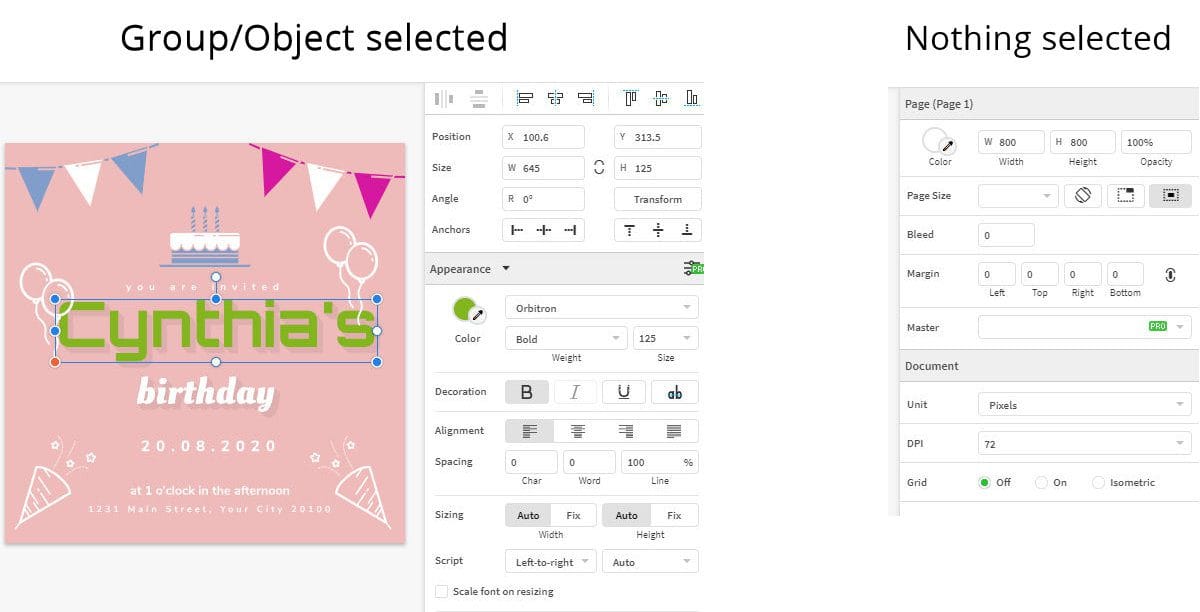Rotate the page orientation
This screenshot has height=612, width=1200.
click(1084, 196)
